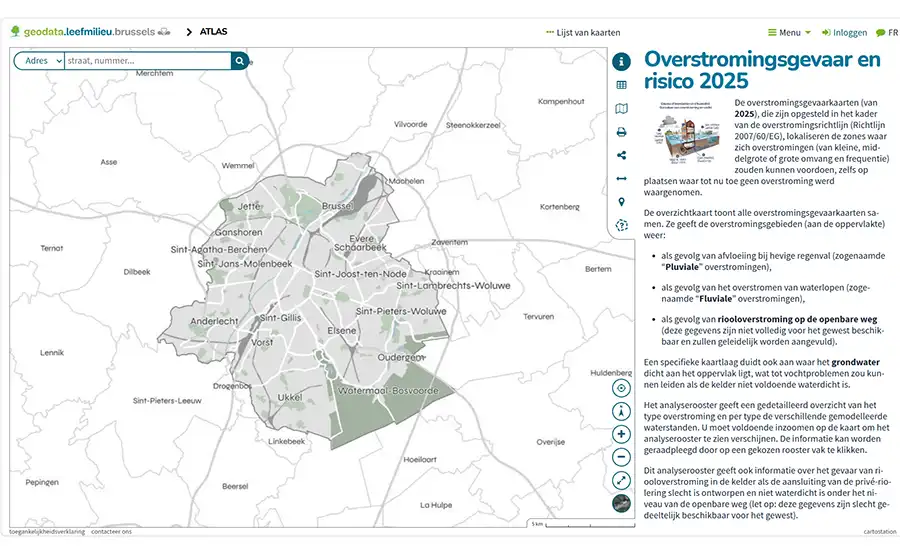Click the Overstromingsgevaar en risico 2025 heading
The image size is (900, 554).
point(762,69)
